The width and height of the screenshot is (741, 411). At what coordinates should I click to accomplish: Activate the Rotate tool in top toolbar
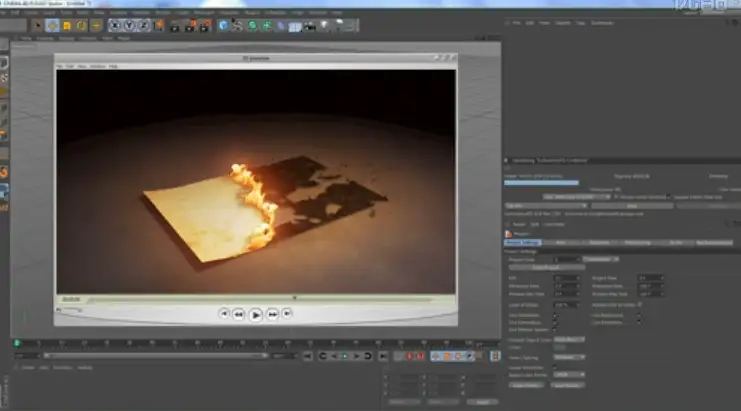(x=82, y=26)
